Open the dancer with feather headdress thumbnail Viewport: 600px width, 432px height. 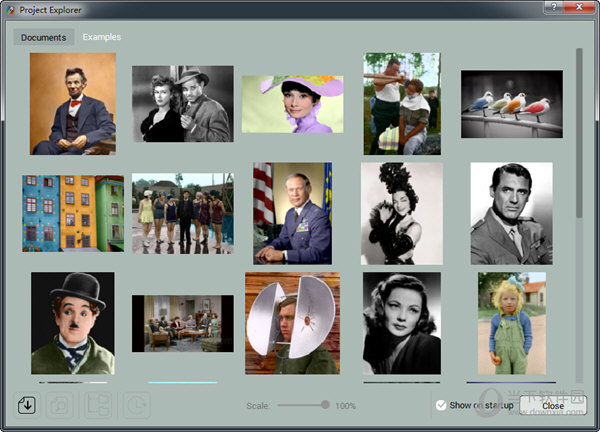point(402,214)
